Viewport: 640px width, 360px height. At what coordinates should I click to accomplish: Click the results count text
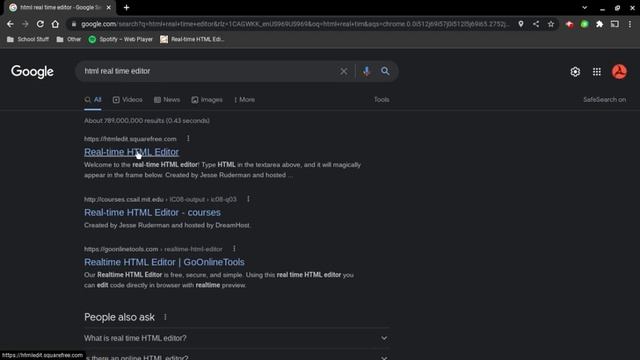(x=147, y=121)
